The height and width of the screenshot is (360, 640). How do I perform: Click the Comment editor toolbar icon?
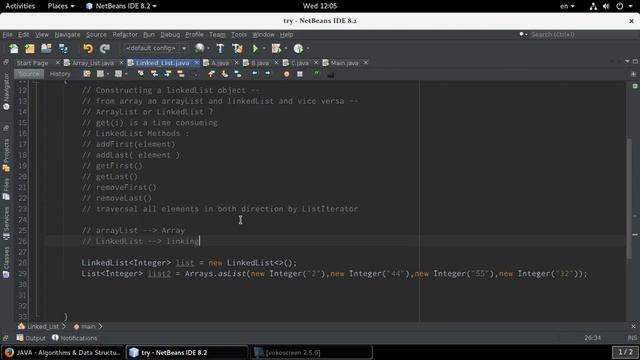[x=317, y=74]
